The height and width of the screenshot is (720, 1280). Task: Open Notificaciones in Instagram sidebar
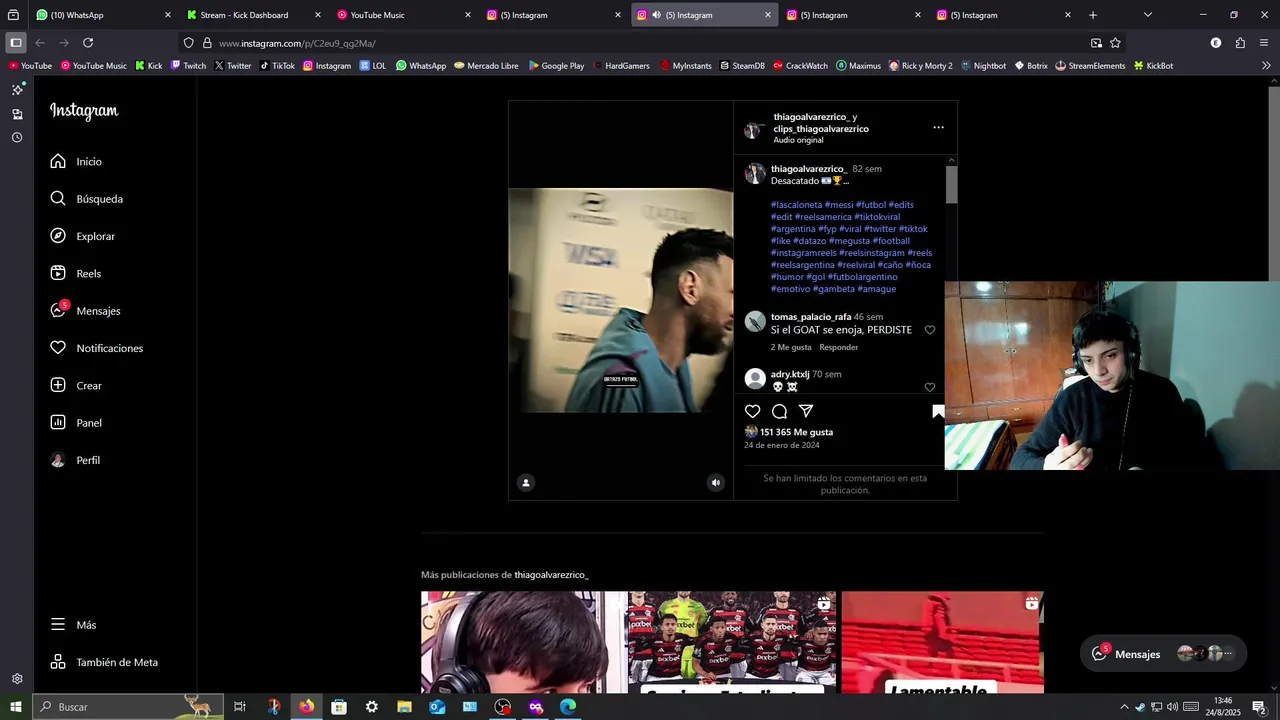click(96, 348)
